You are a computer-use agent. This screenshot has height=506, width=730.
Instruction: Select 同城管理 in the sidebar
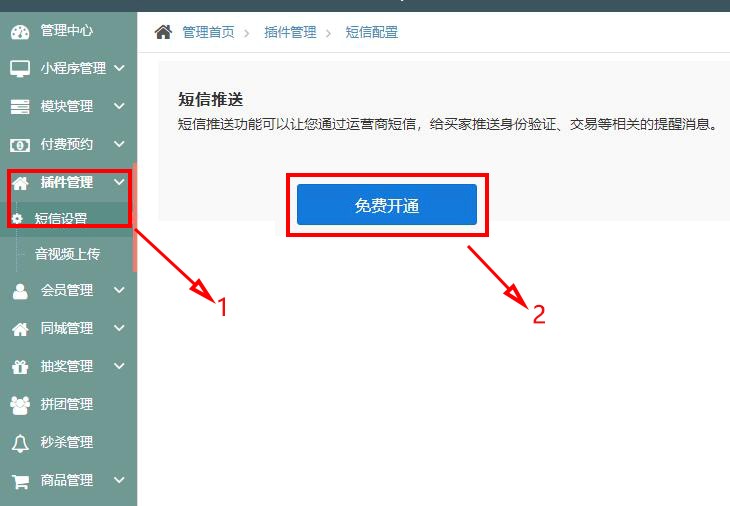pyautogui.click(x=67, y=328)
